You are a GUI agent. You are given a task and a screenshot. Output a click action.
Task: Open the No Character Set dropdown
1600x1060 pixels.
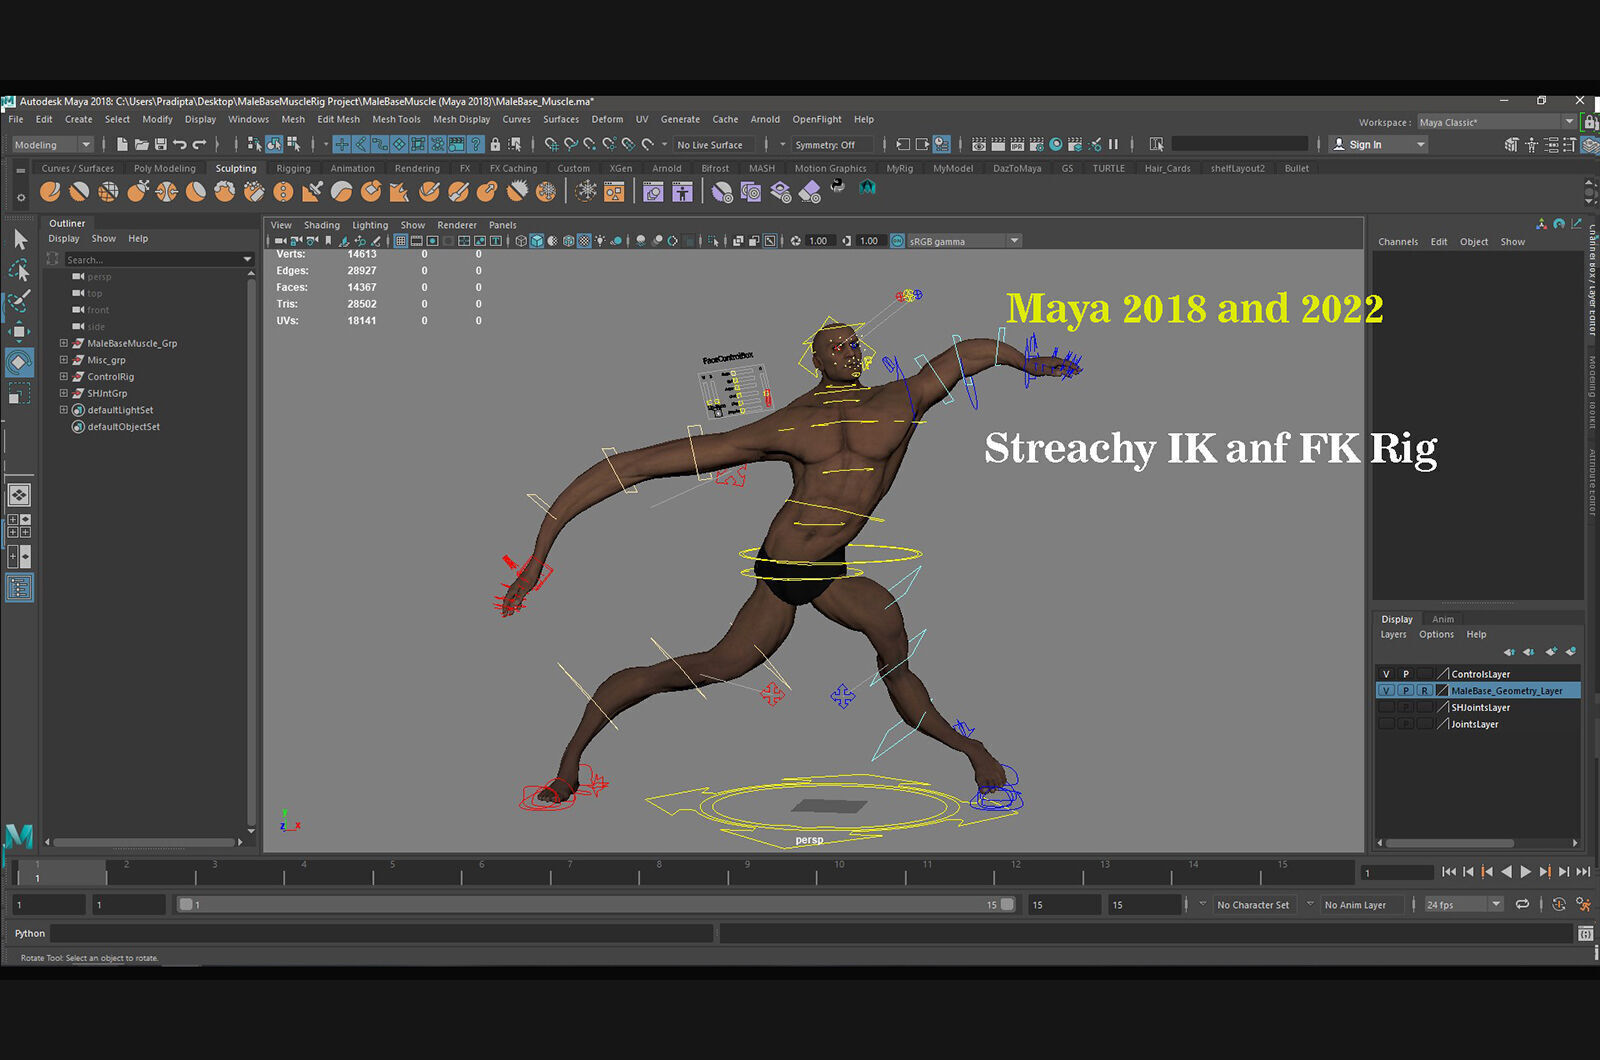[1253, 905]
